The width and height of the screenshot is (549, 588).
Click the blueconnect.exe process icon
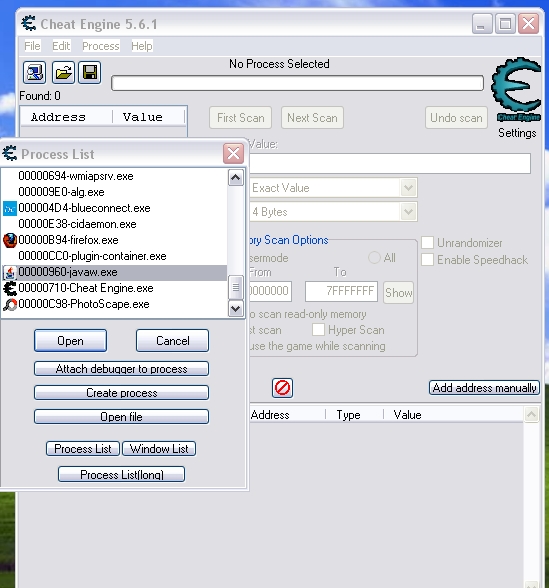pos(10,208)
